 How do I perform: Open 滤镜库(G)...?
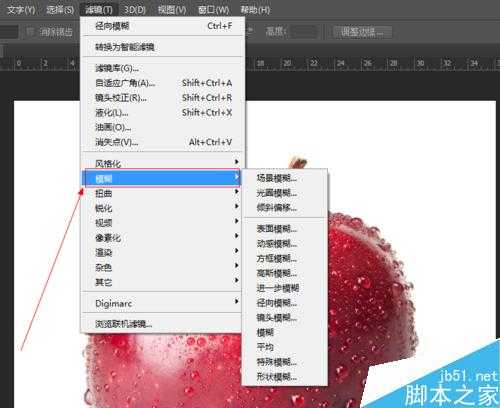pyautogui.click(x=163, y=68)
